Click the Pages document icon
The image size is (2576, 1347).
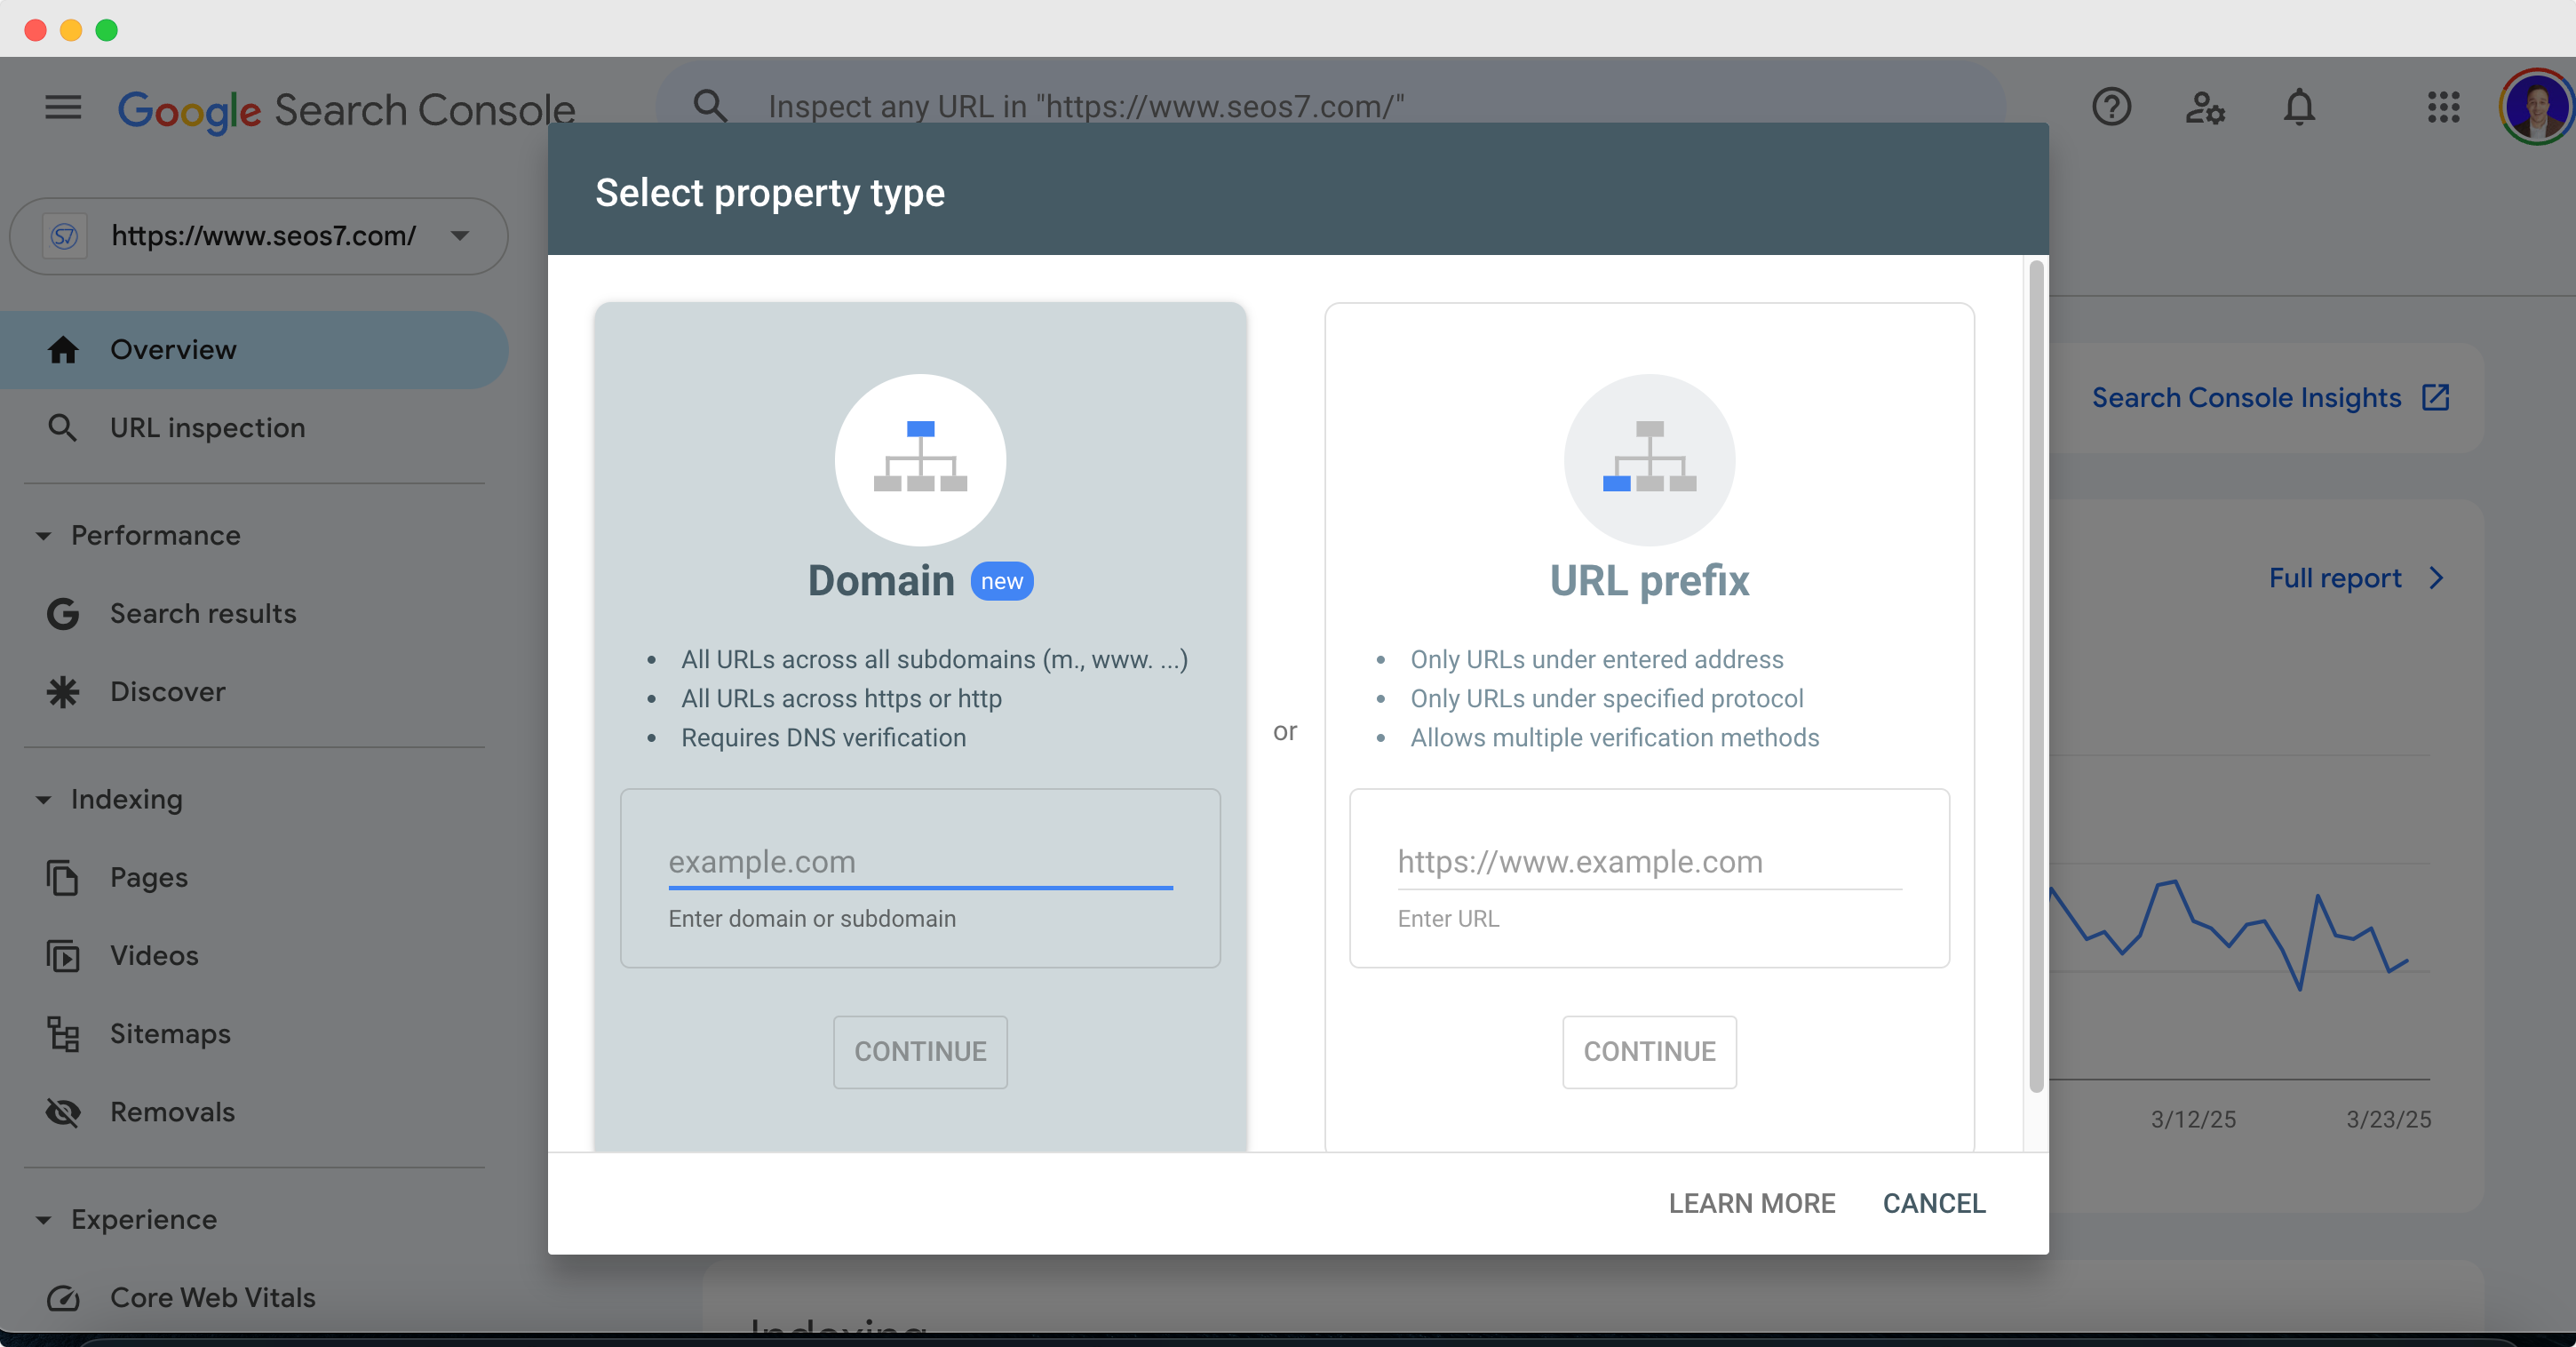point(63,877)
